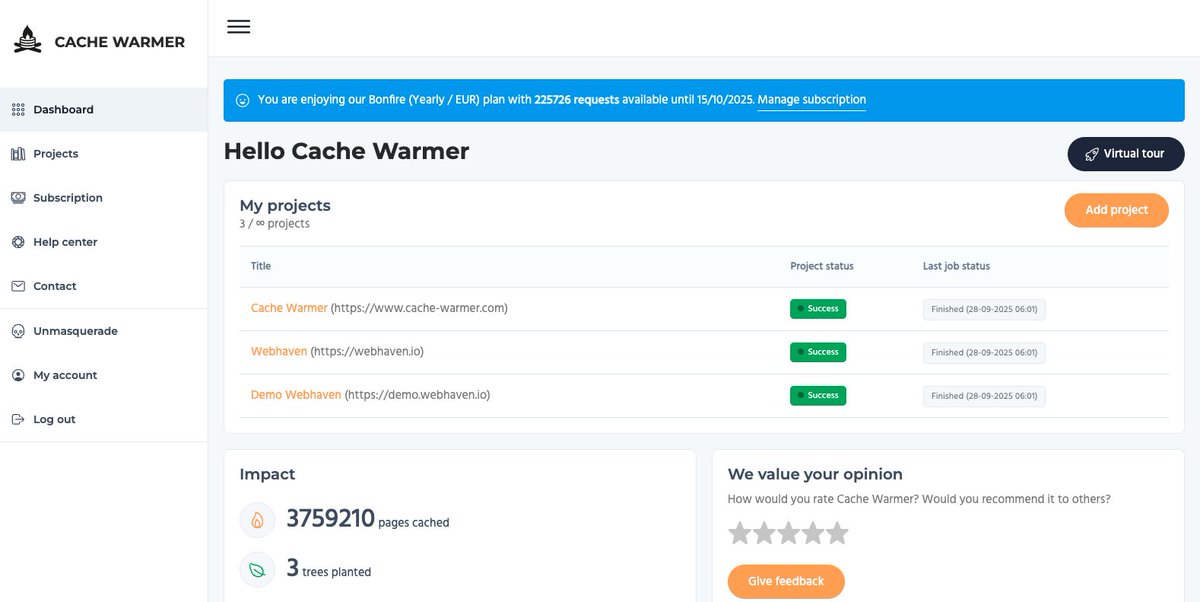
Task: Click the Projects books icon
Action: (18, 154)
